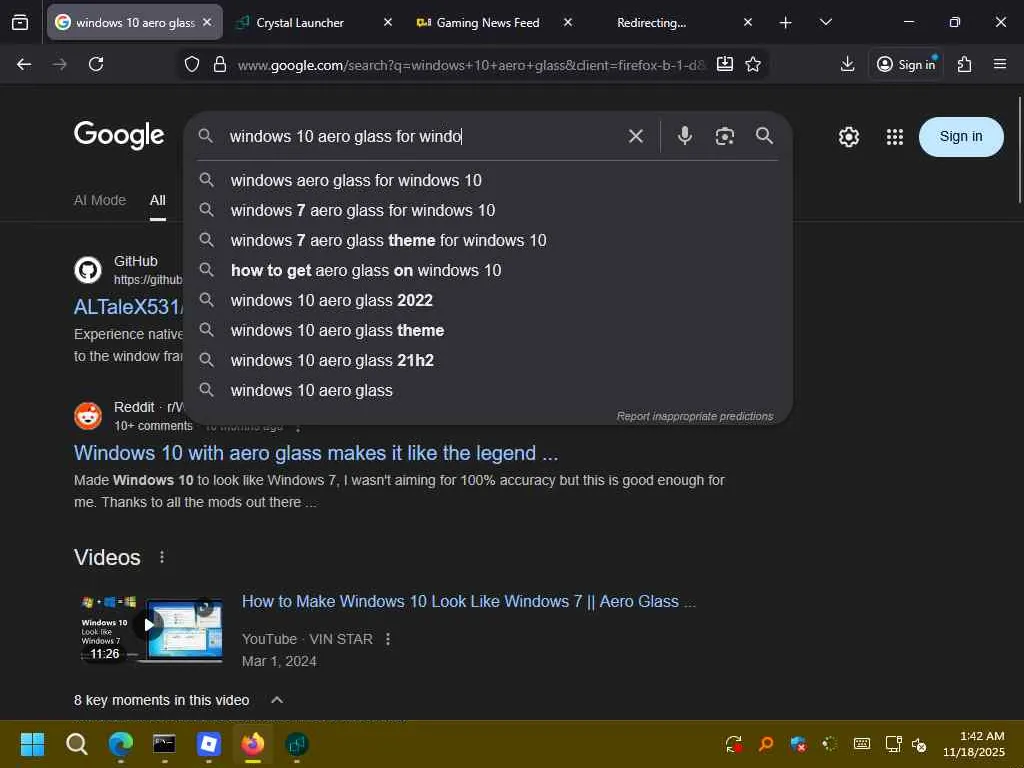Open the orange magnifier tray icon
The height and width of the screenshot is (768, 1024).
[765, 743]
